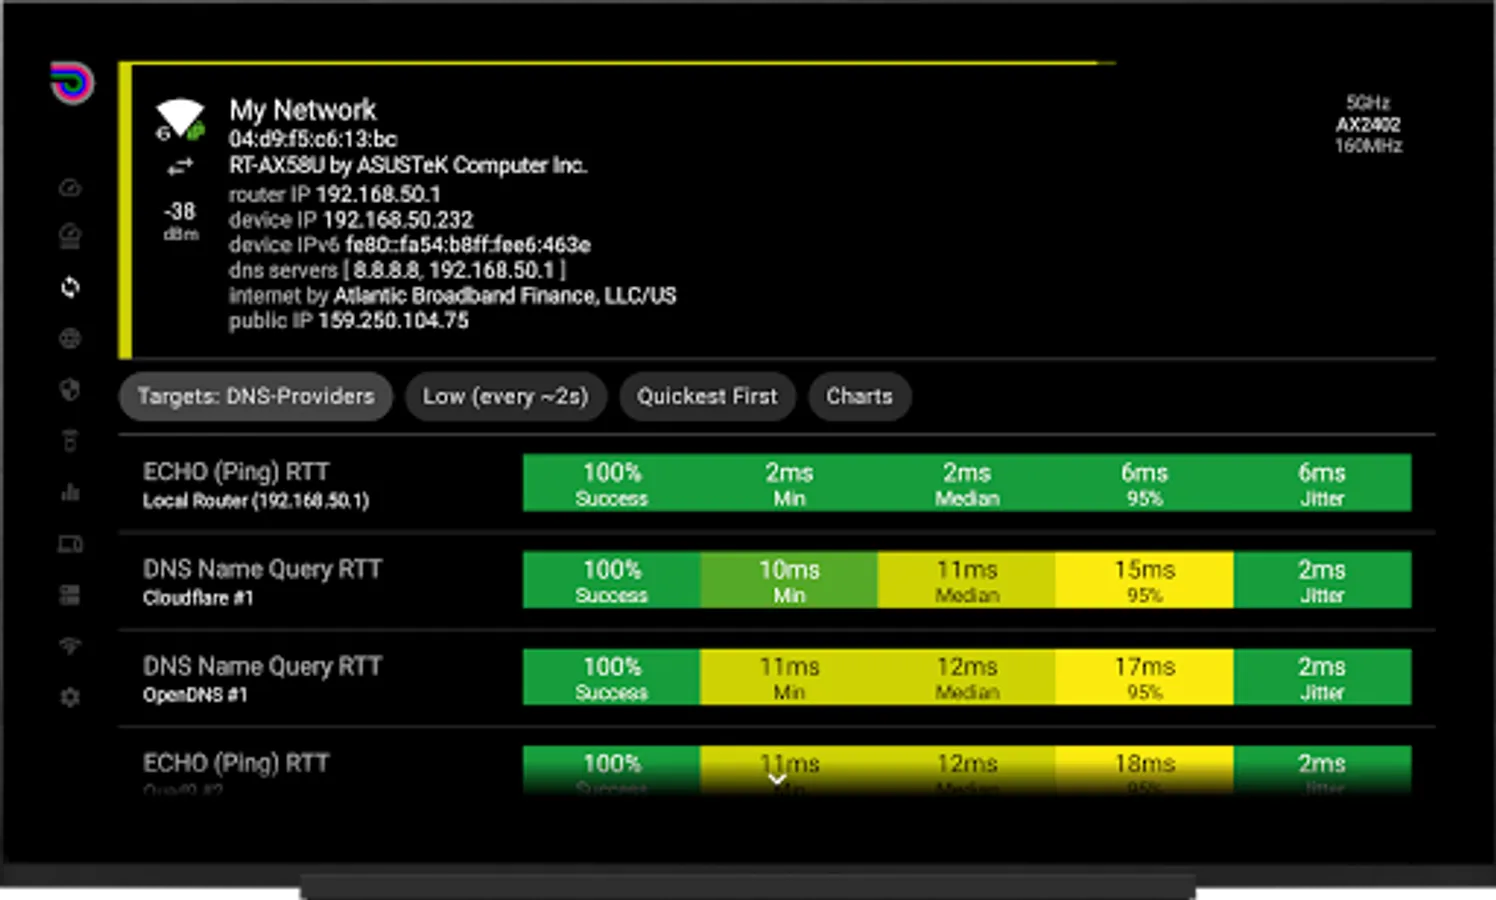Viewport: 1496px width, 900px height.
Task: Open the settings gear sidebar icon
Action: 70,697
